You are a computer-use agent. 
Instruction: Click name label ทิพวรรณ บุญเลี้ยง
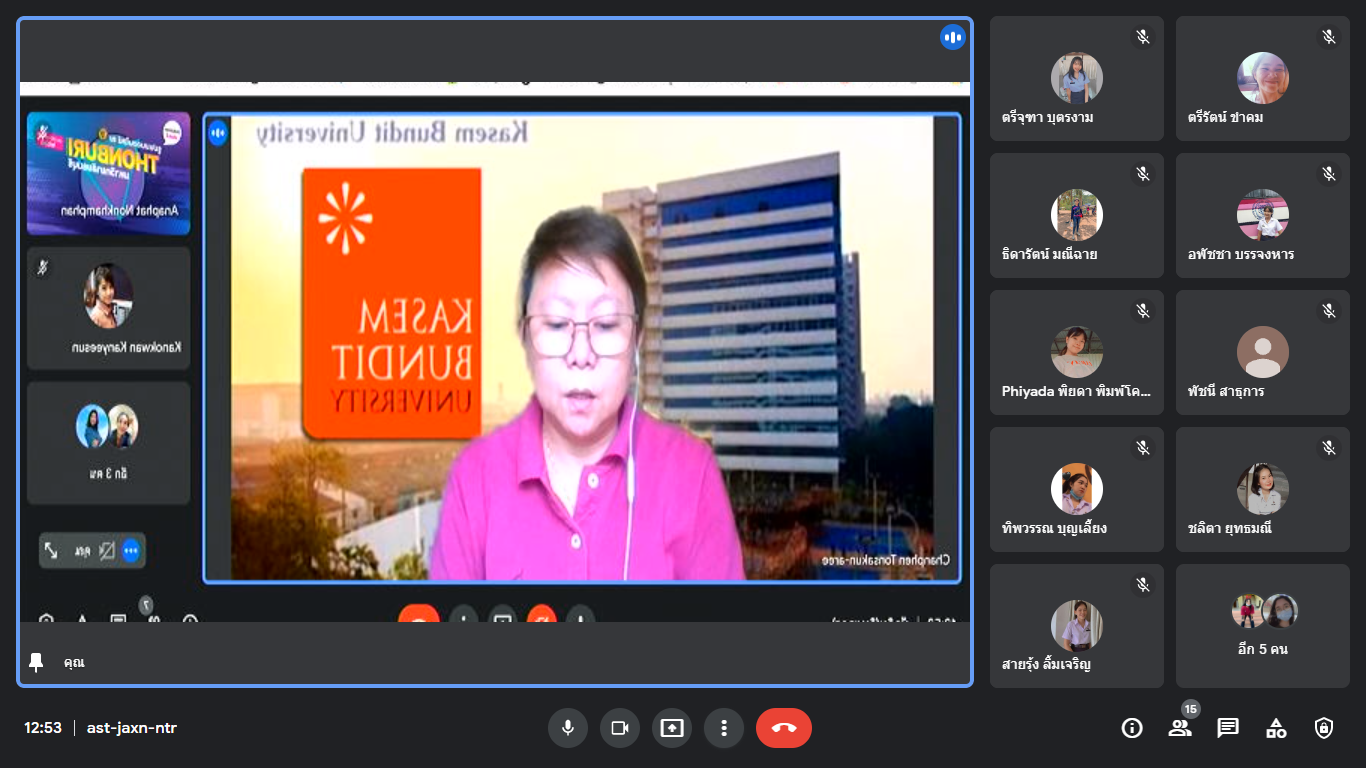1054,528
